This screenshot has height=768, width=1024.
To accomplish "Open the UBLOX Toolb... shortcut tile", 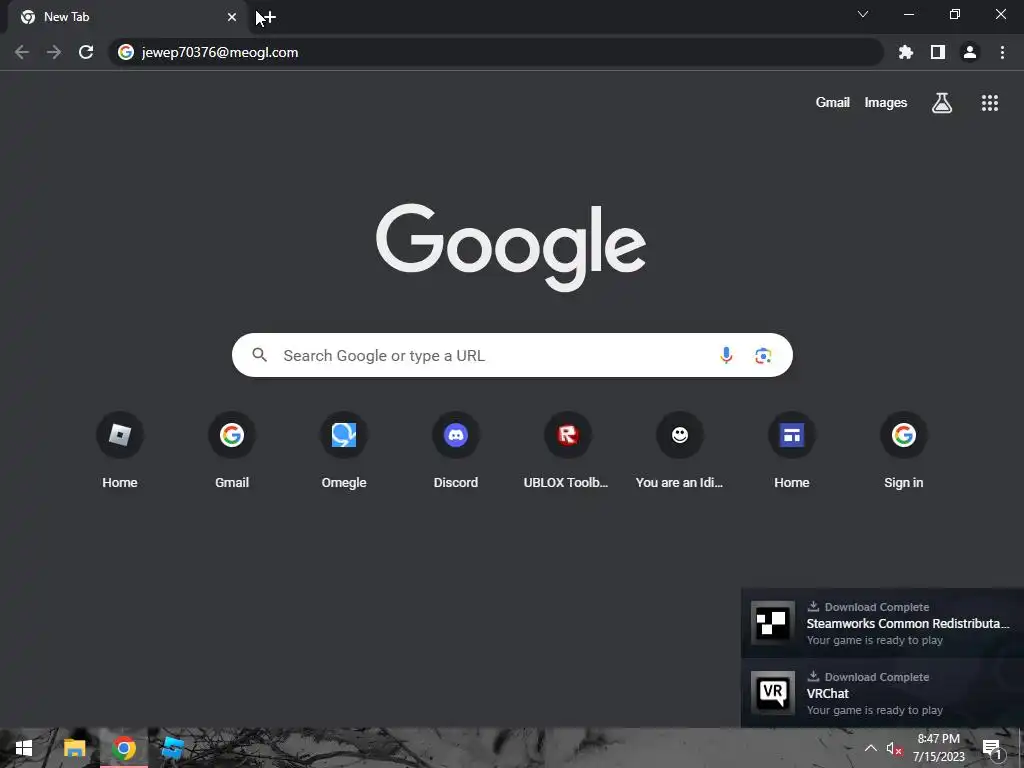I will (x=568, y=451).
